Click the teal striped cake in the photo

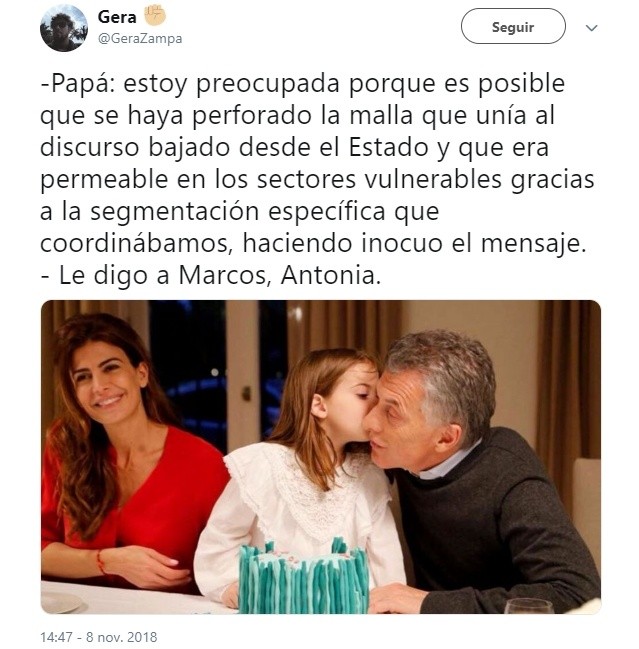(303, 577)
